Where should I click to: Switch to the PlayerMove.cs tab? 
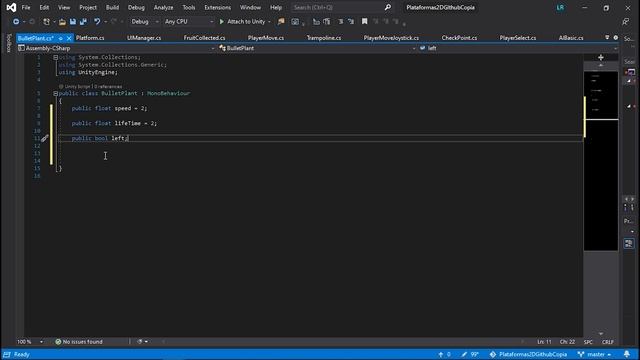(266, 38)
